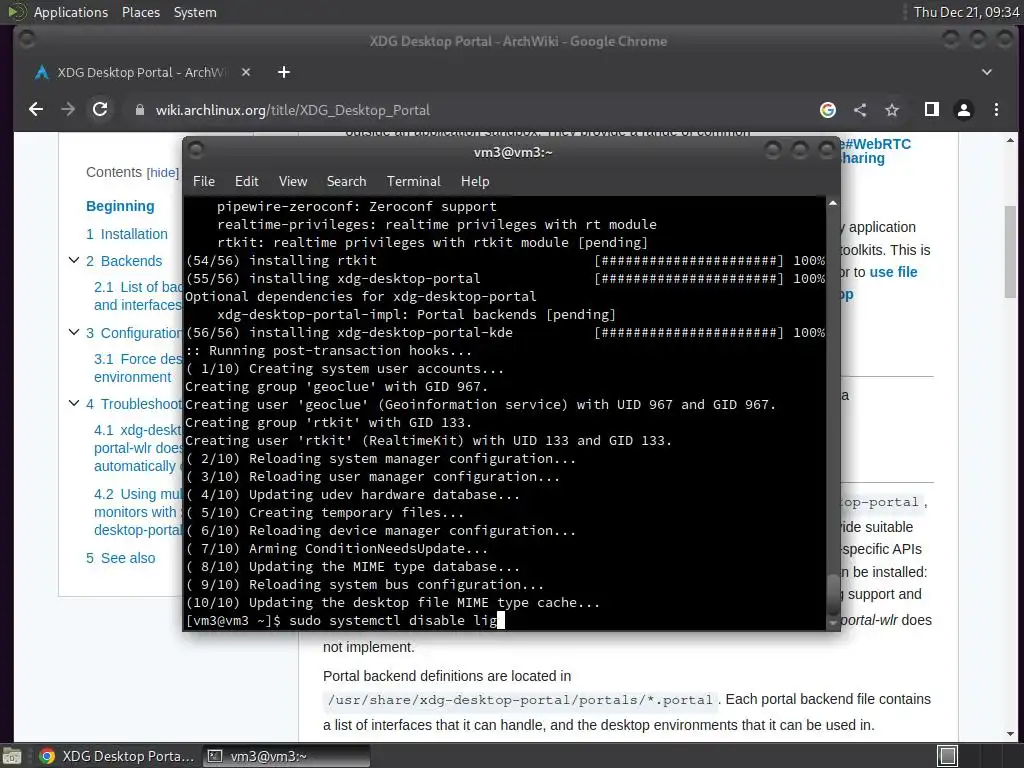
Task: Collapse the Troubleshooting contents section
Action: pos(74,404)
